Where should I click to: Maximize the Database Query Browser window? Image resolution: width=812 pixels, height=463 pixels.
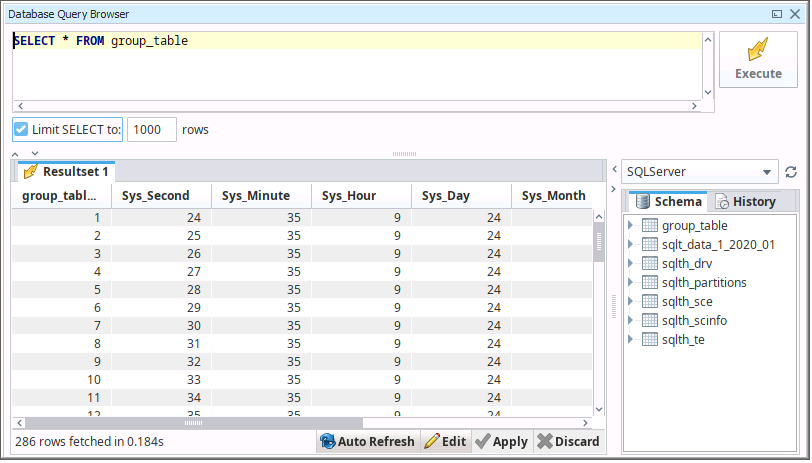[x=777, y=14]
